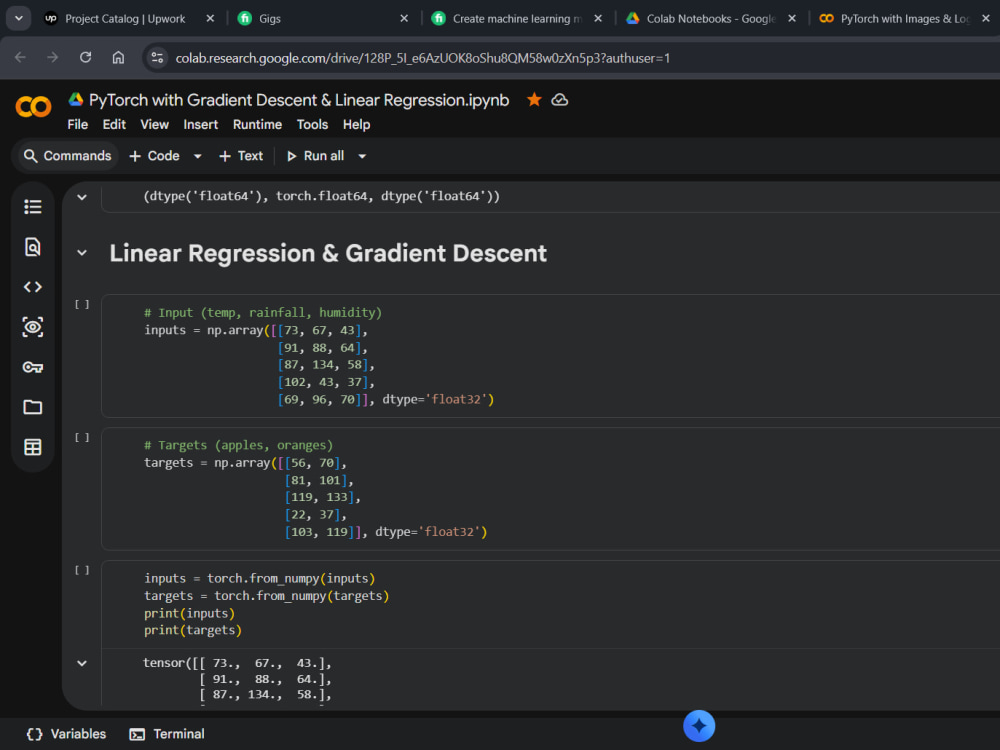Open the Table of contents sidebar icon
Viewport: 1000px width, 750px height.
click(x=33, y=207)
